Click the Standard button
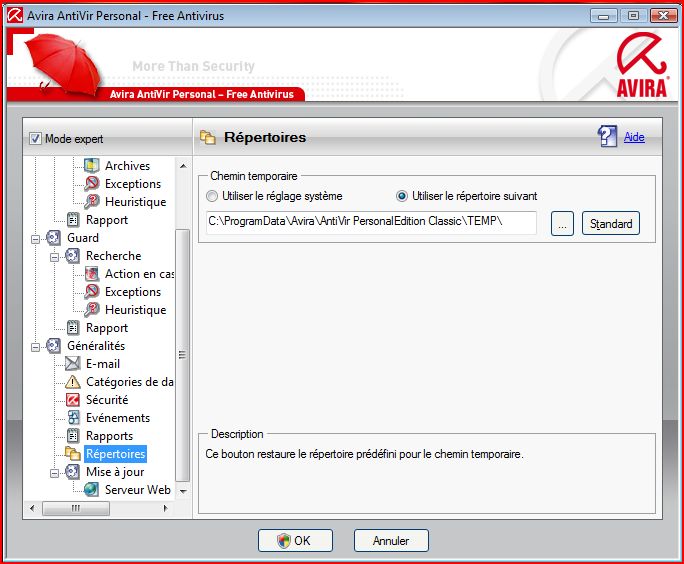684x564 pixels. [x=611, y=223]
